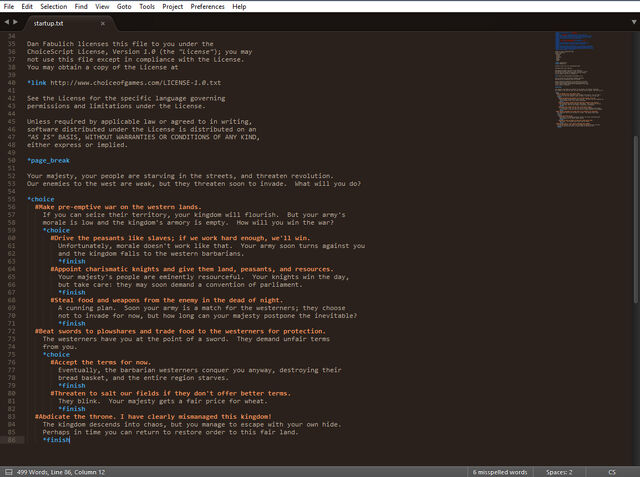Image resolution: width=640 pixels, height=477 pixels.
Task: Select the startup.txt tab
Action: click(65, 23)
